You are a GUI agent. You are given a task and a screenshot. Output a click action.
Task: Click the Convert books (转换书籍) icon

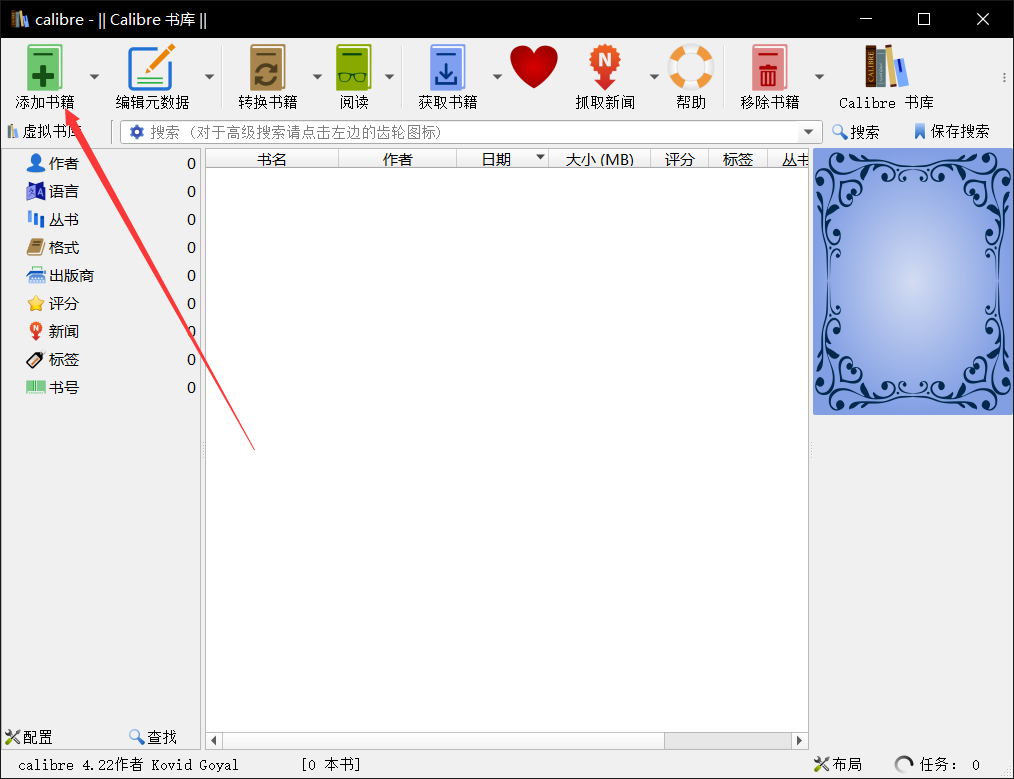pos(267,67)
